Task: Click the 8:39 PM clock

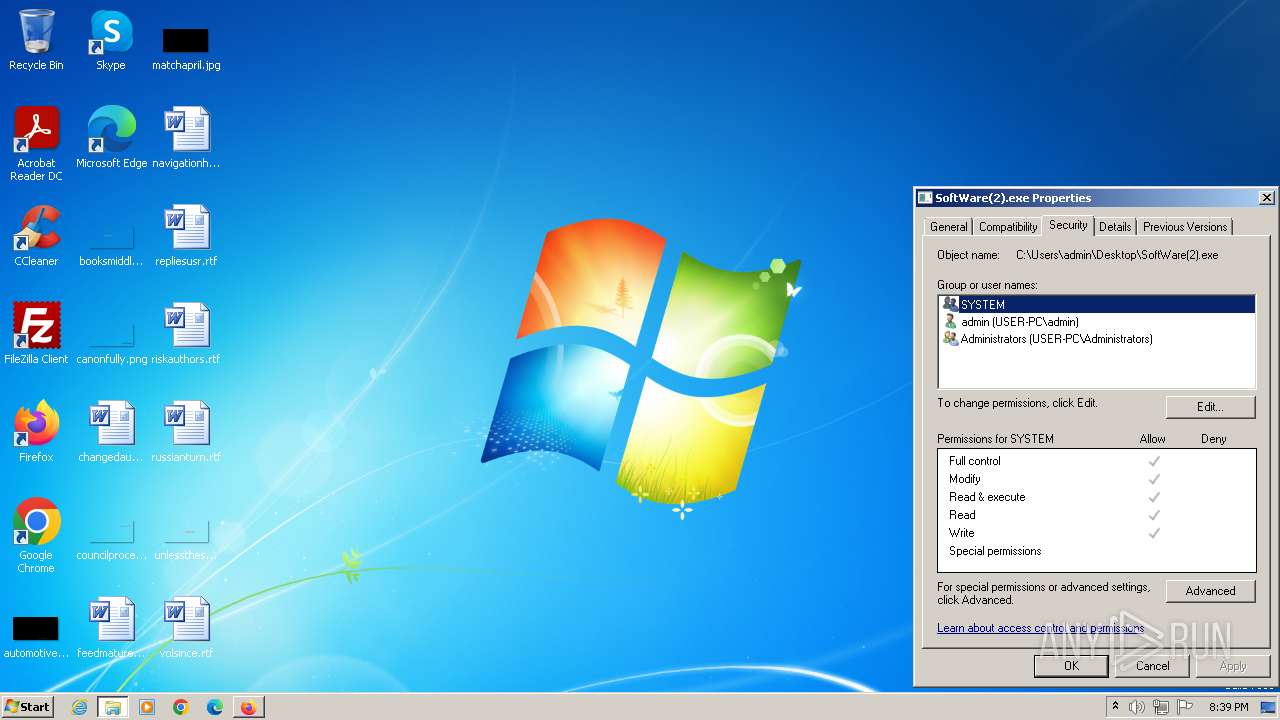Action: [x=1229, y=707]
